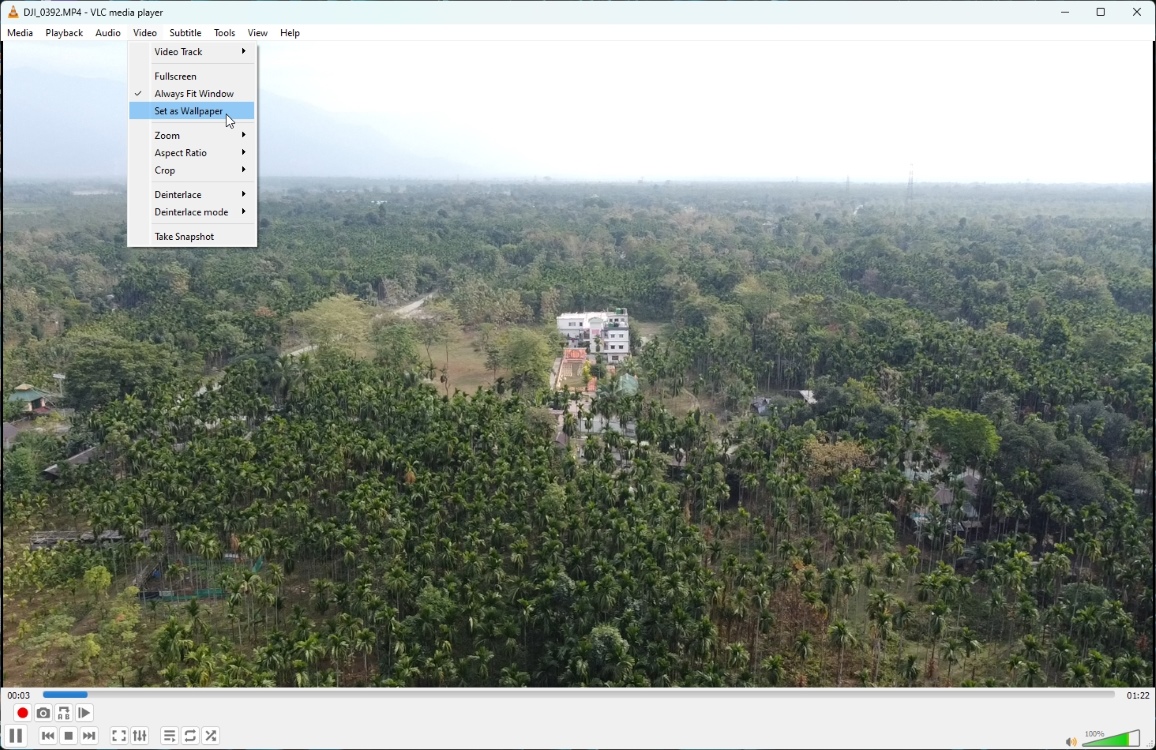Advance video frame by frame
The width and height of the screenshot is (1156, 750).
click(x=85, y=714)
